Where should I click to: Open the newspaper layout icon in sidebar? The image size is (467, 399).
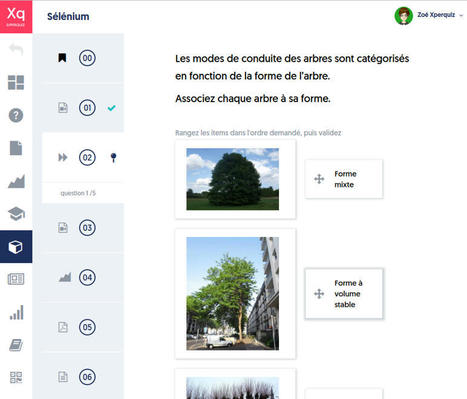coord(16,279)
